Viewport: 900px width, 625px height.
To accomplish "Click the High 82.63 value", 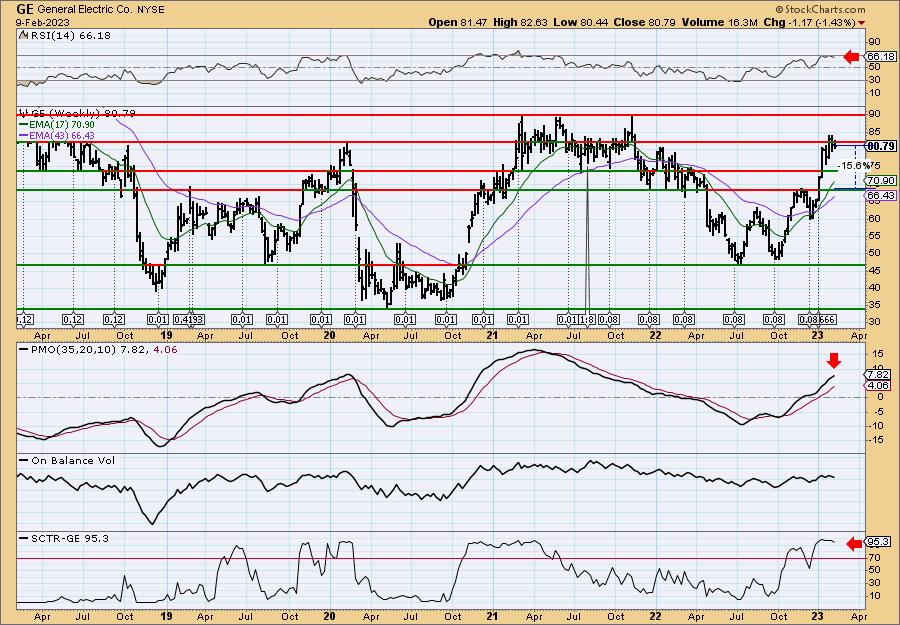I will [x=521, y=22].
